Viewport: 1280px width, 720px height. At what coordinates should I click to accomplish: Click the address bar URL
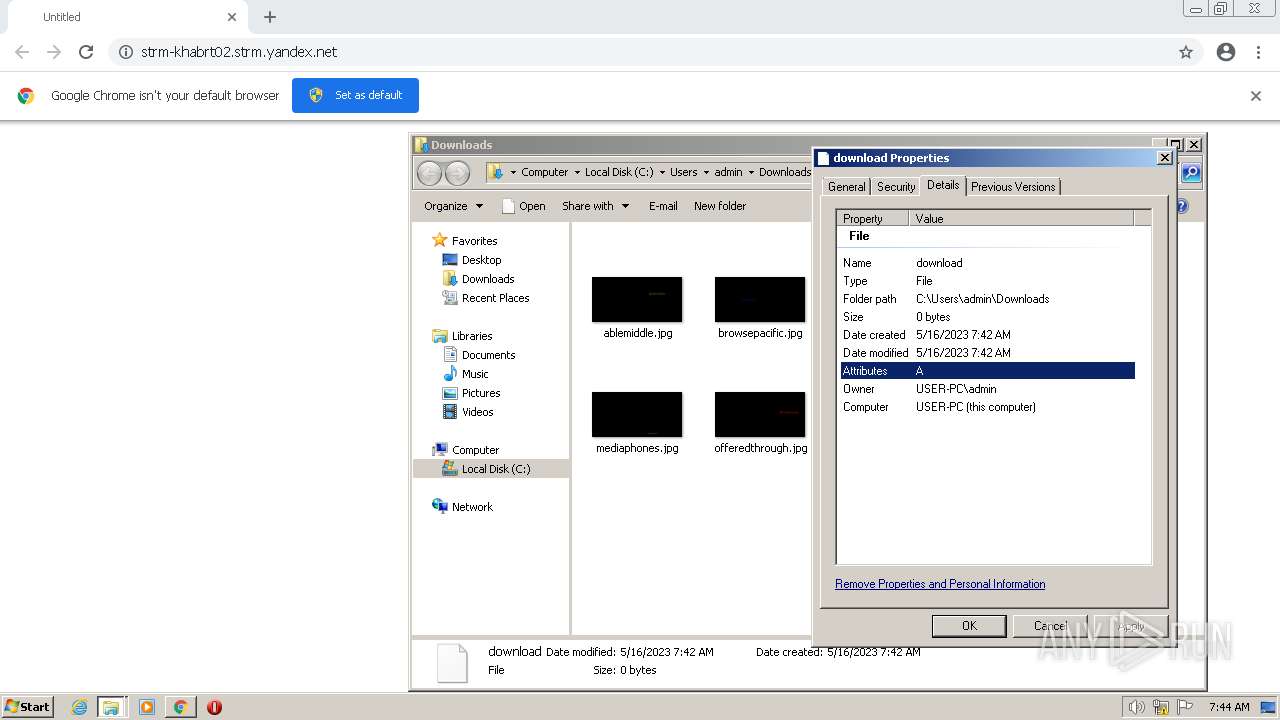click(239, 52)
